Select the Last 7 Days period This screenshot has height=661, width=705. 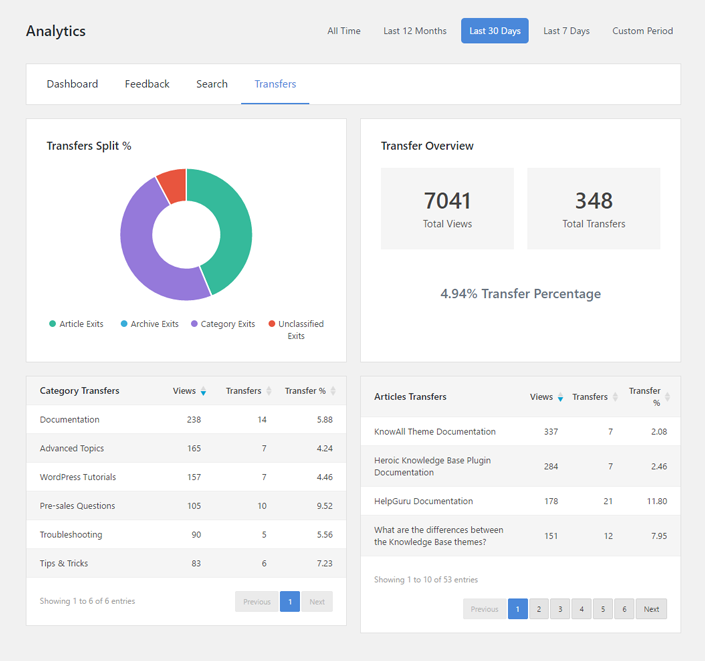pyautogui.click(x=566, y=31)
